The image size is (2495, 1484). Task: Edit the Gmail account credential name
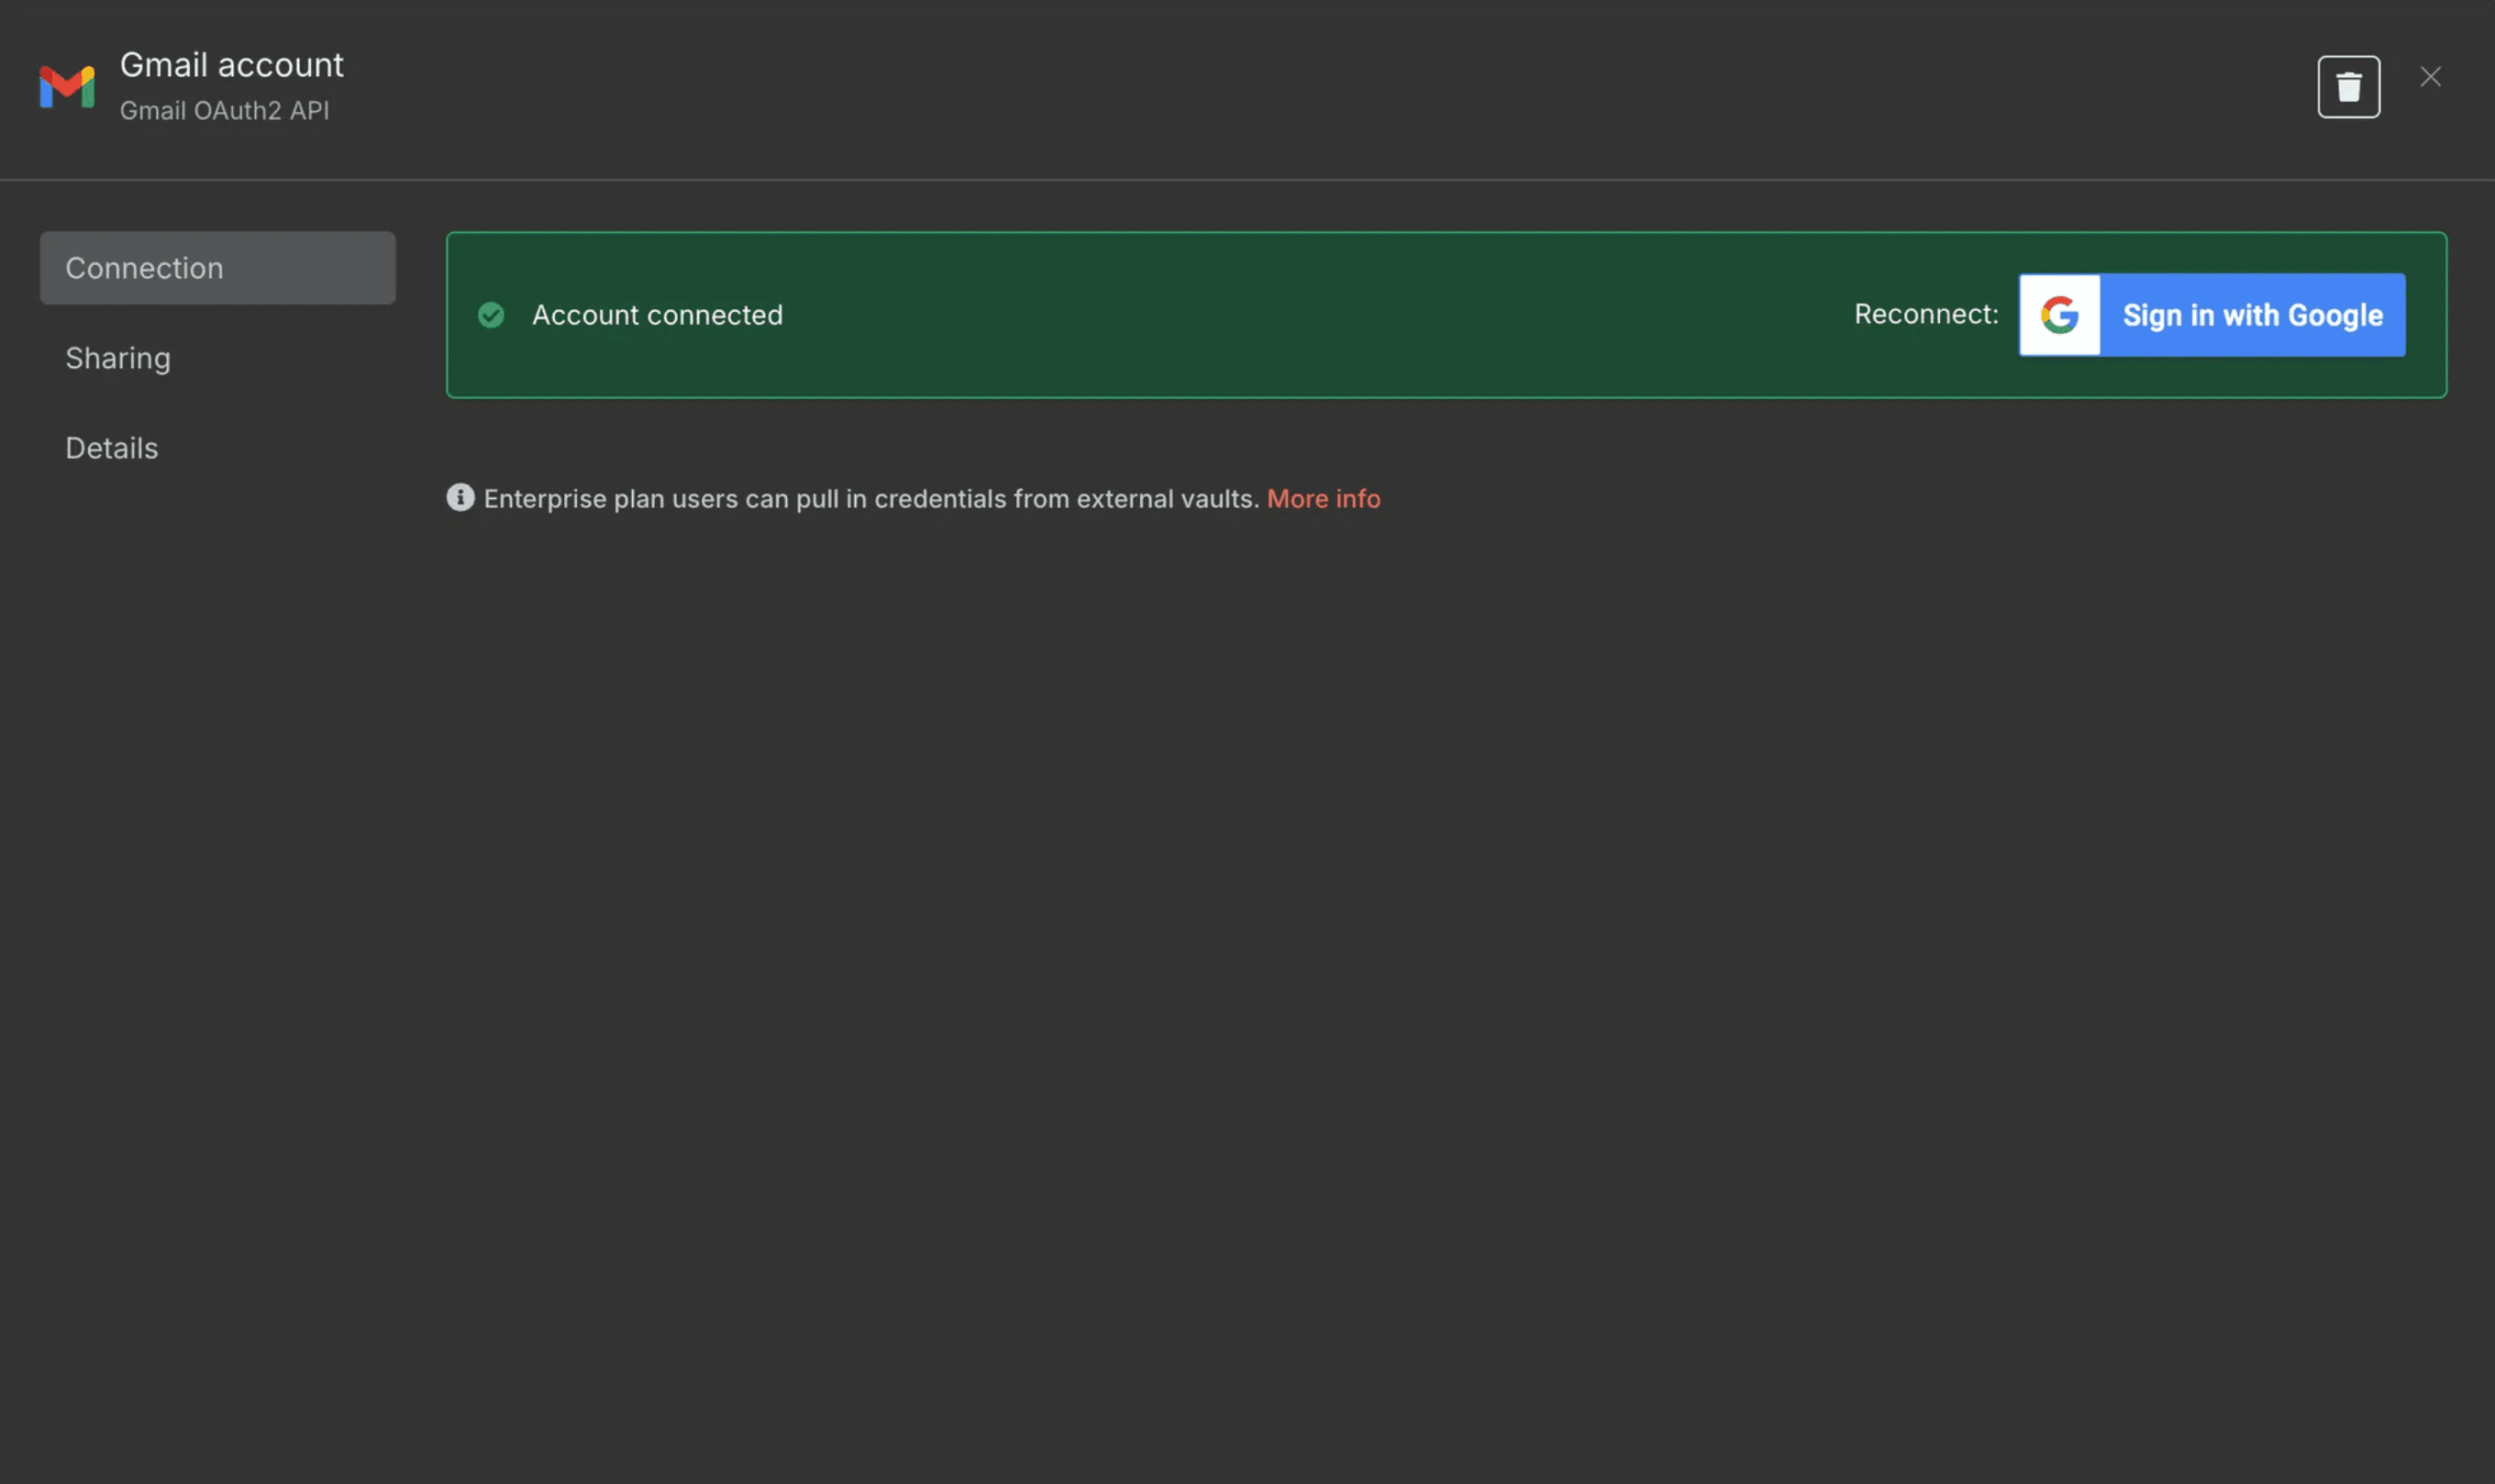click(231, 65)
